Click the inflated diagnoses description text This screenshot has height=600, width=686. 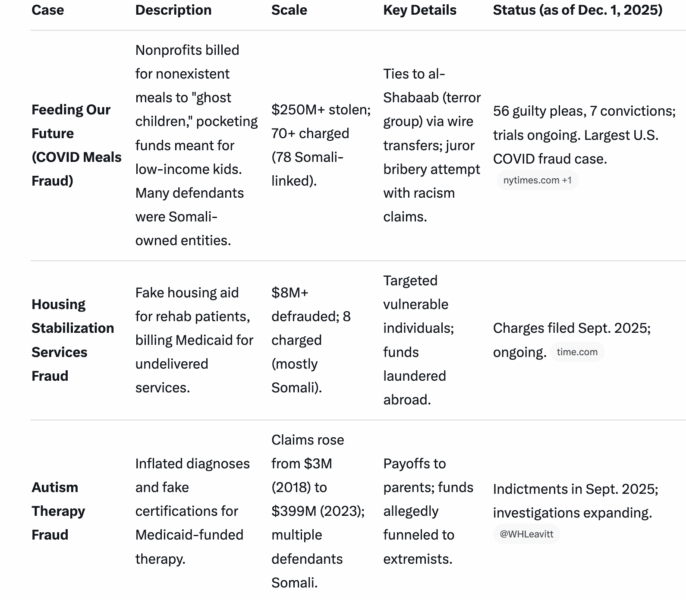pyautogui.click(x=189, y=511)
